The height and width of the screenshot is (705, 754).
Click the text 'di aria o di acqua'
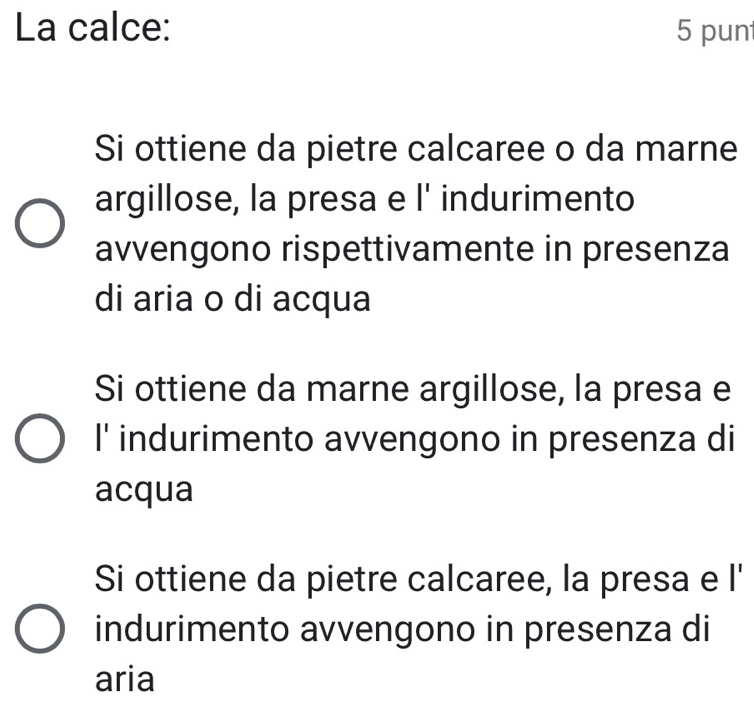pyautogui.click(x=233, y=299)
